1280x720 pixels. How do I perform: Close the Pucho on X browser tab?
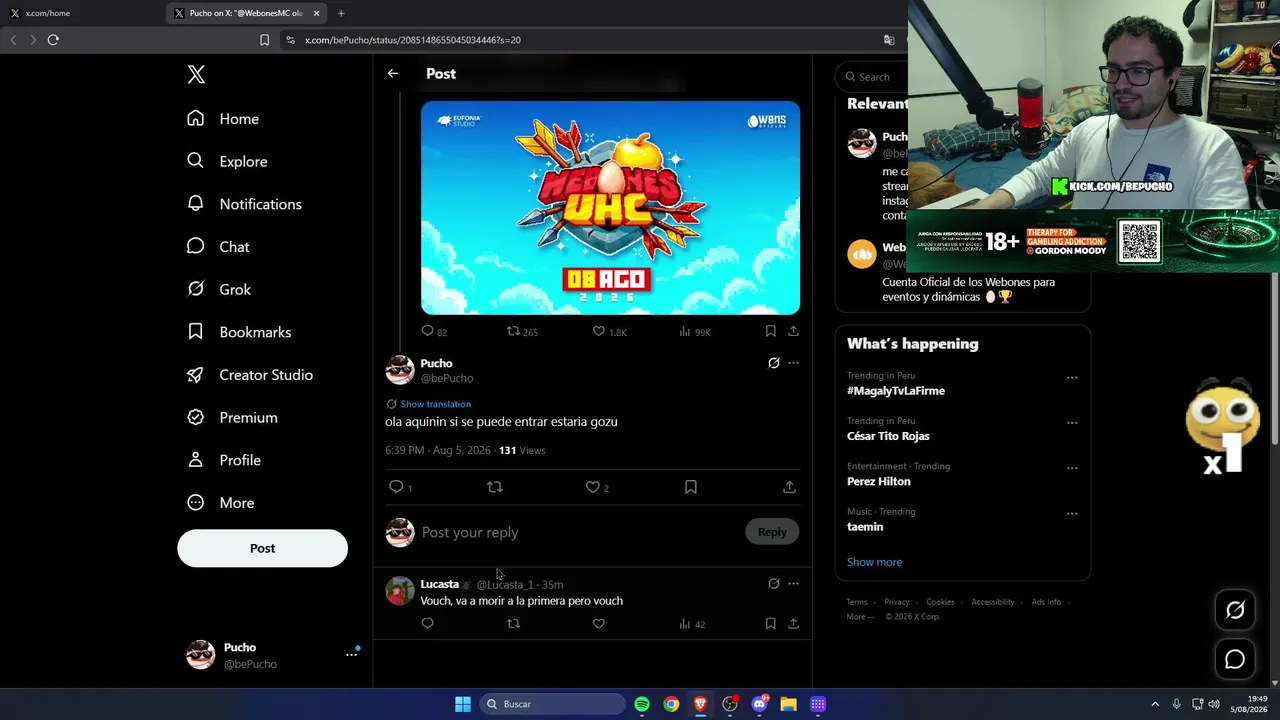coord(316,13)
